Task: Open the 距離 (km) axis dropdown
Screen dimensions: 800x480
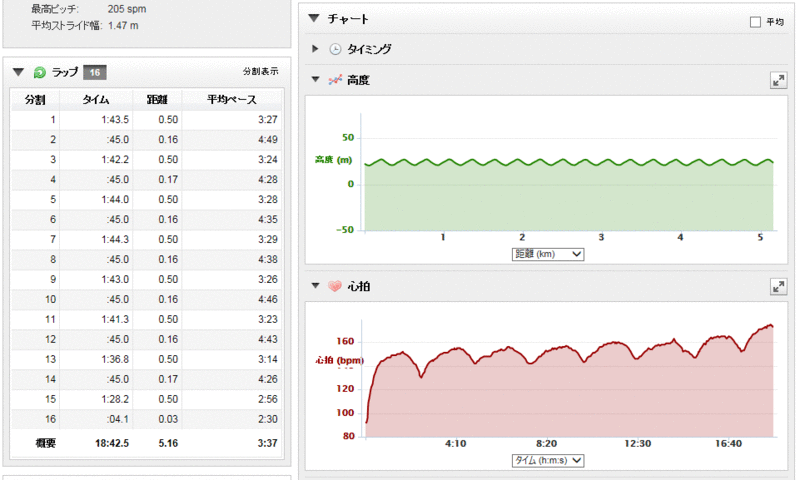Action: pos(546,254)
